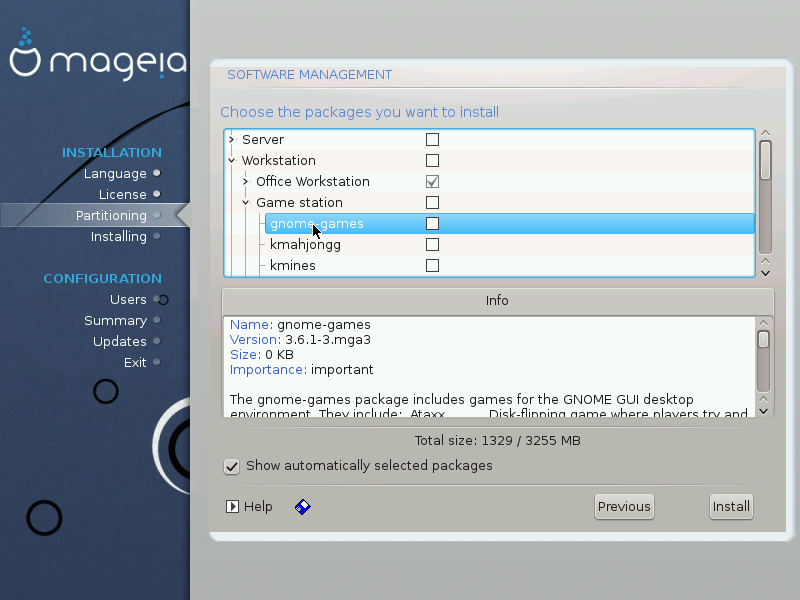Click the floppy disk save/load selection icon
This screenshot has width=800, height=600.
tap(303, 507)
